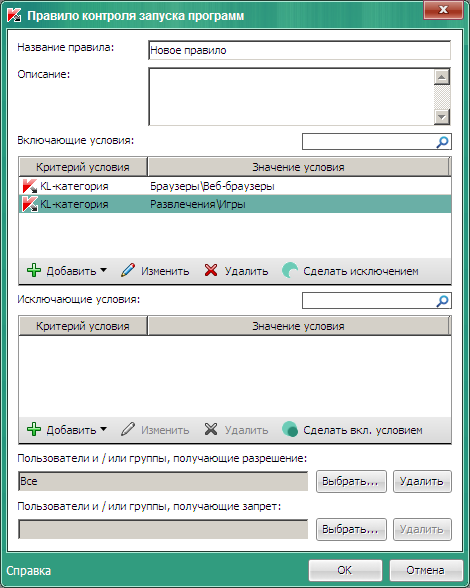Click KL-category icon in Браузеры\Веб-браузеры row
Screen dimensions: 470x588
pos(30,186)
